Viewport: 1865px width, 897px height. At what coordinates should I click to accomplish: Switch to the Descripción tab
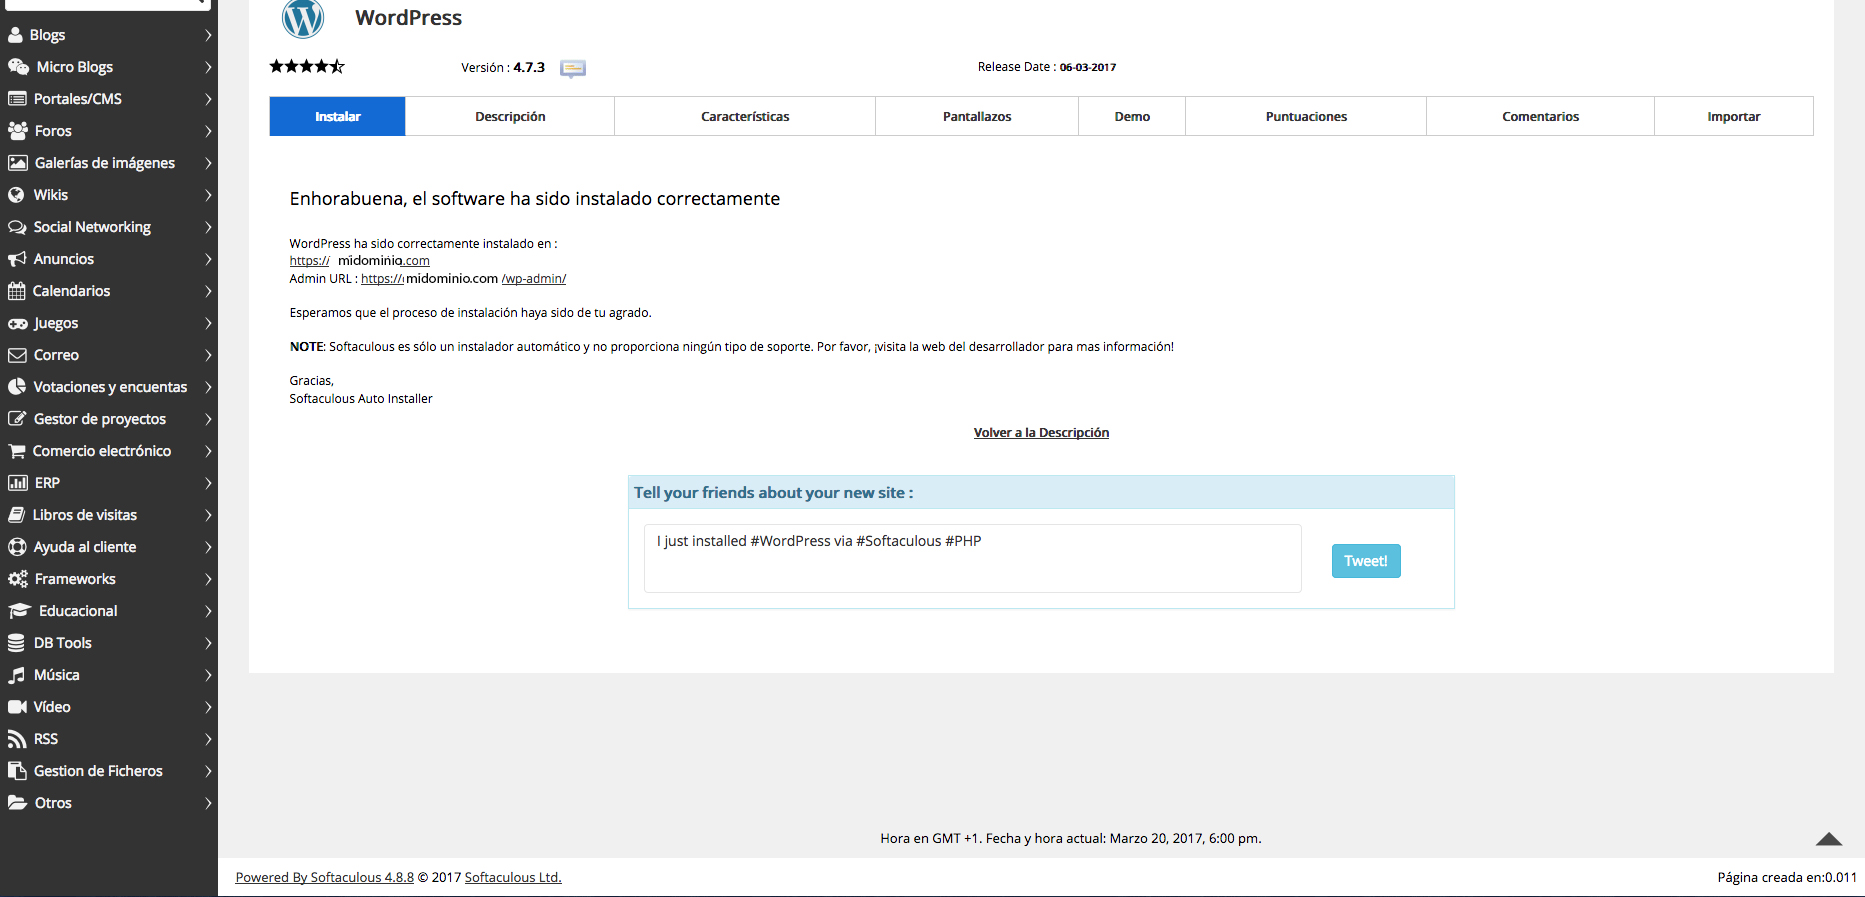click(x=510, y=116)
